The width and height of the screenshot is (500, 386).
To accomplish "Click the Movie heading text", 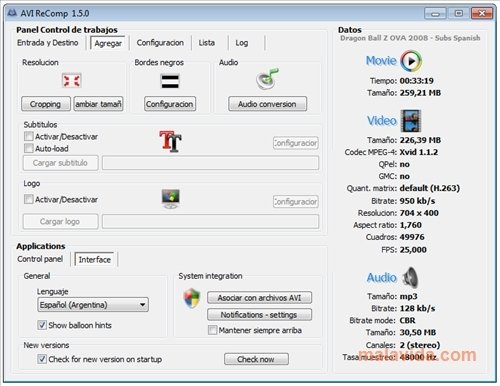I will point(381,61).
